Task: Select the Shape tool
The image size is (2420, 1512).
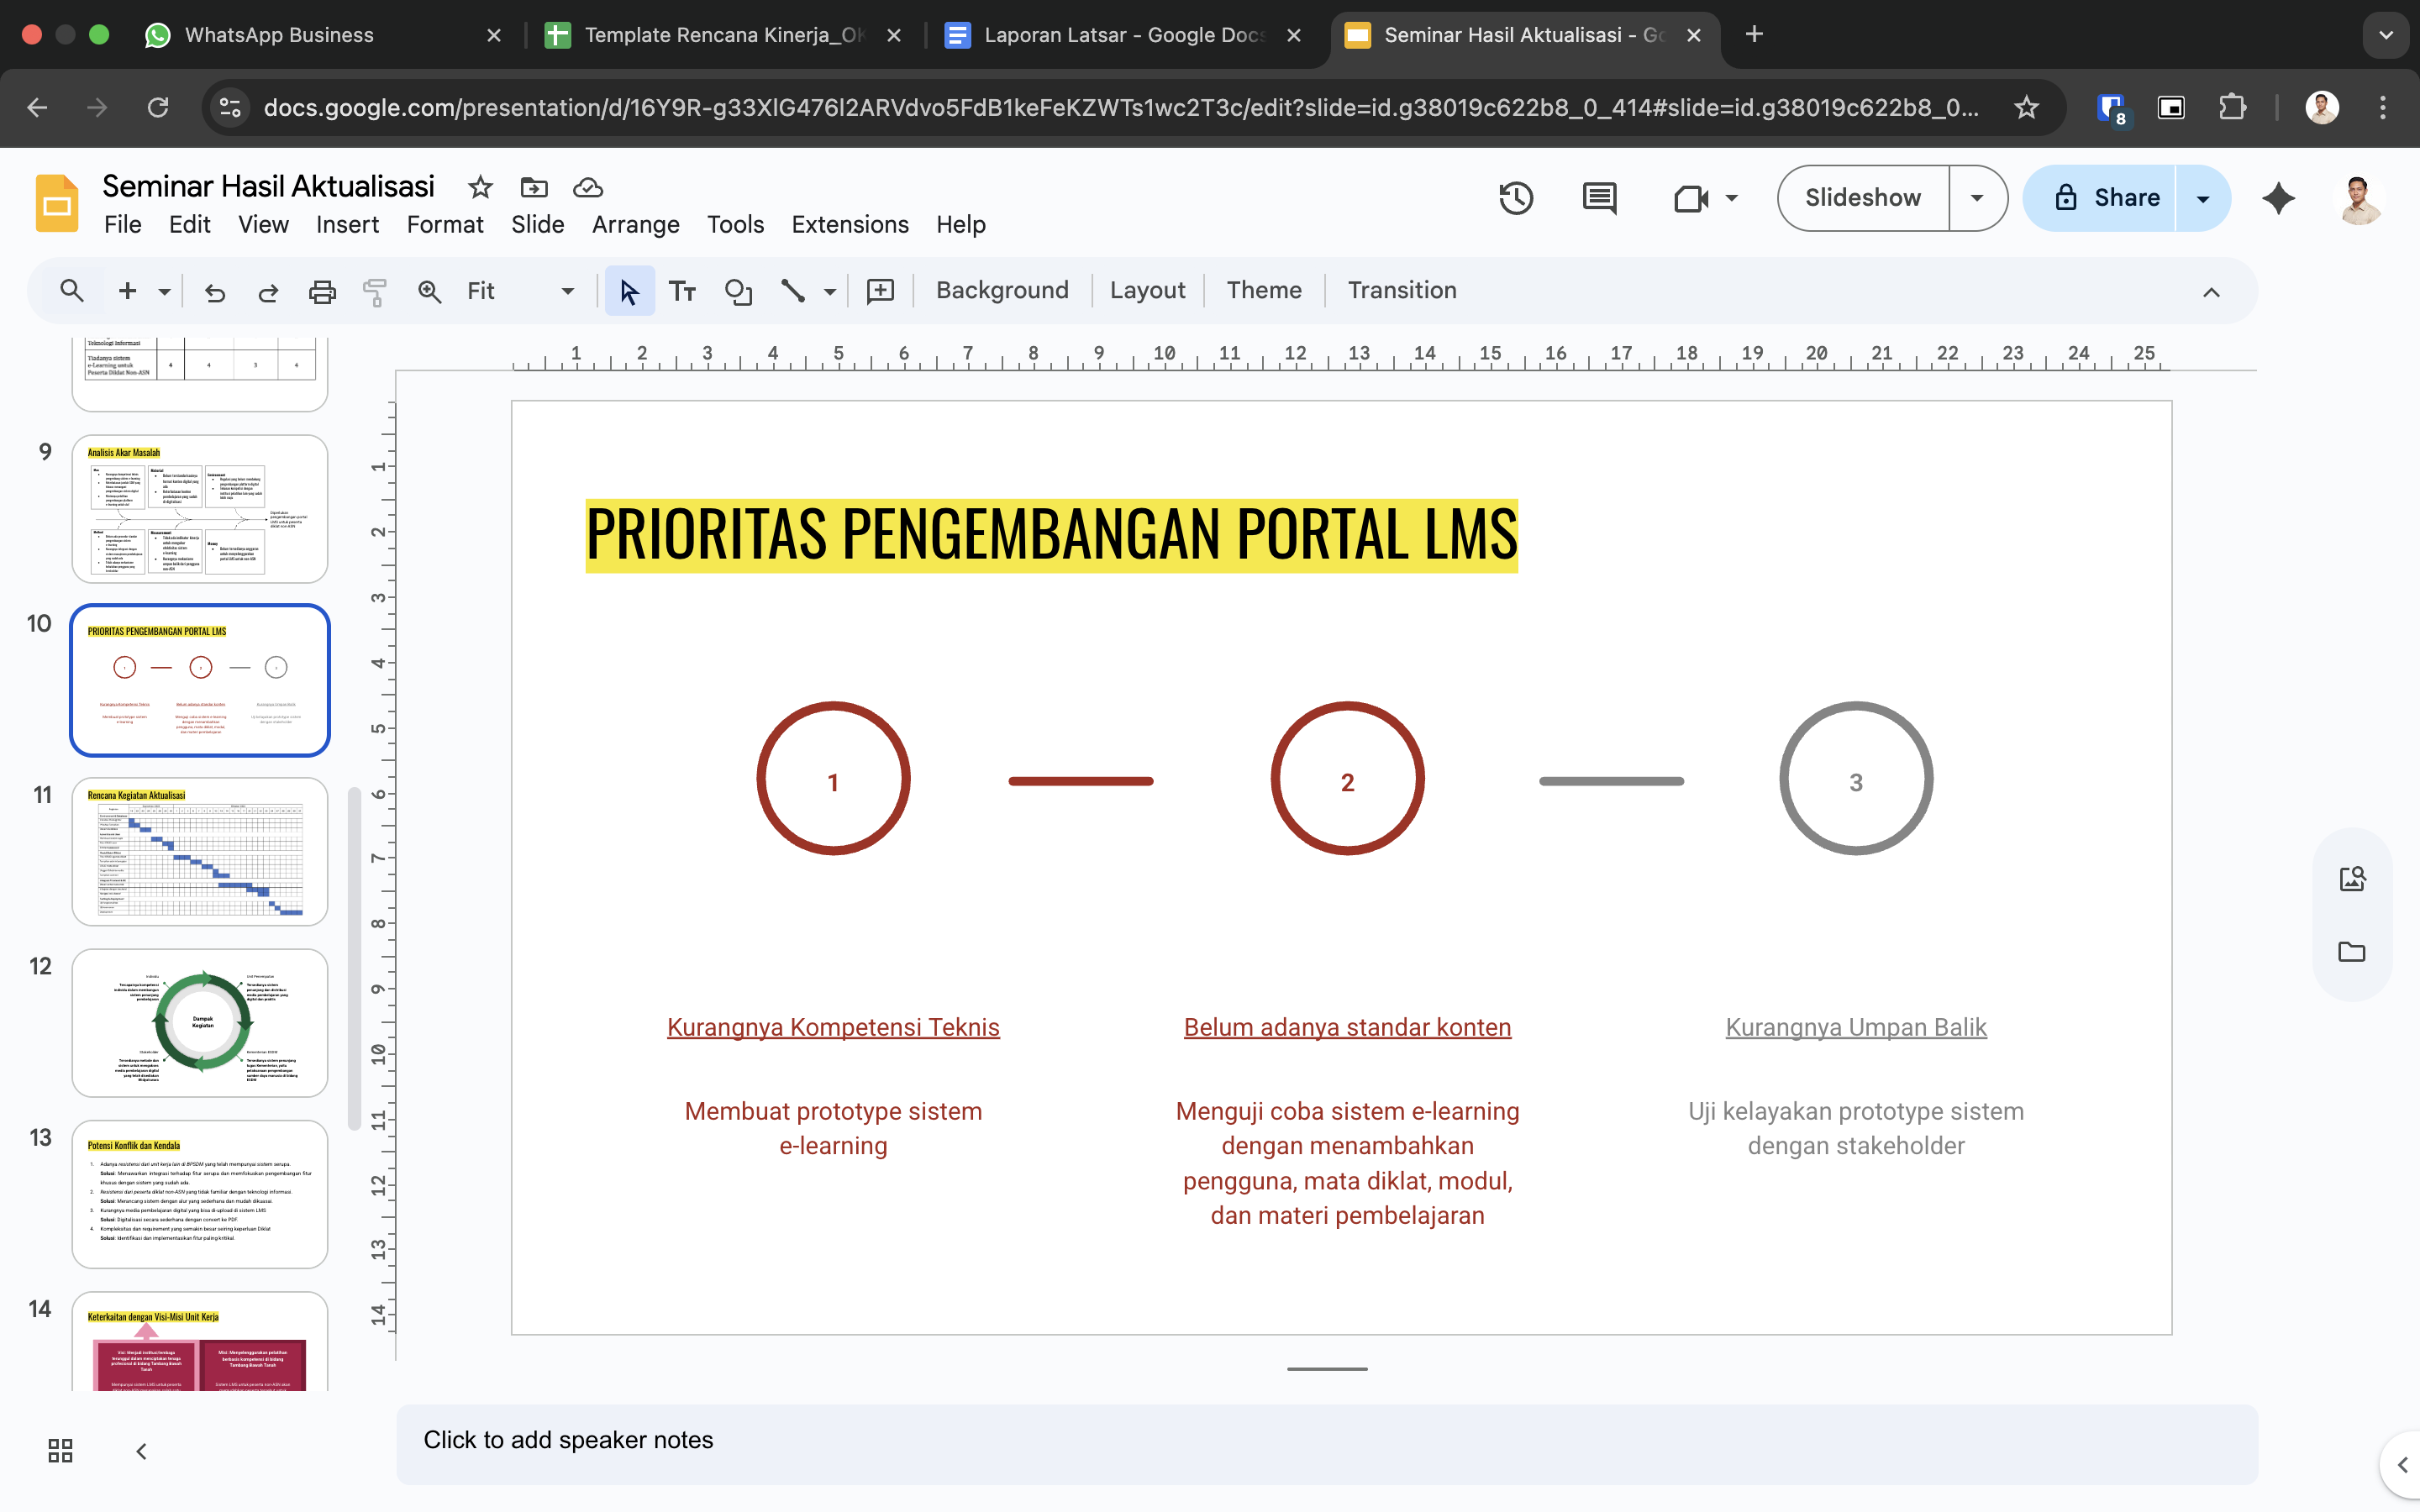Action: point(738,291)
